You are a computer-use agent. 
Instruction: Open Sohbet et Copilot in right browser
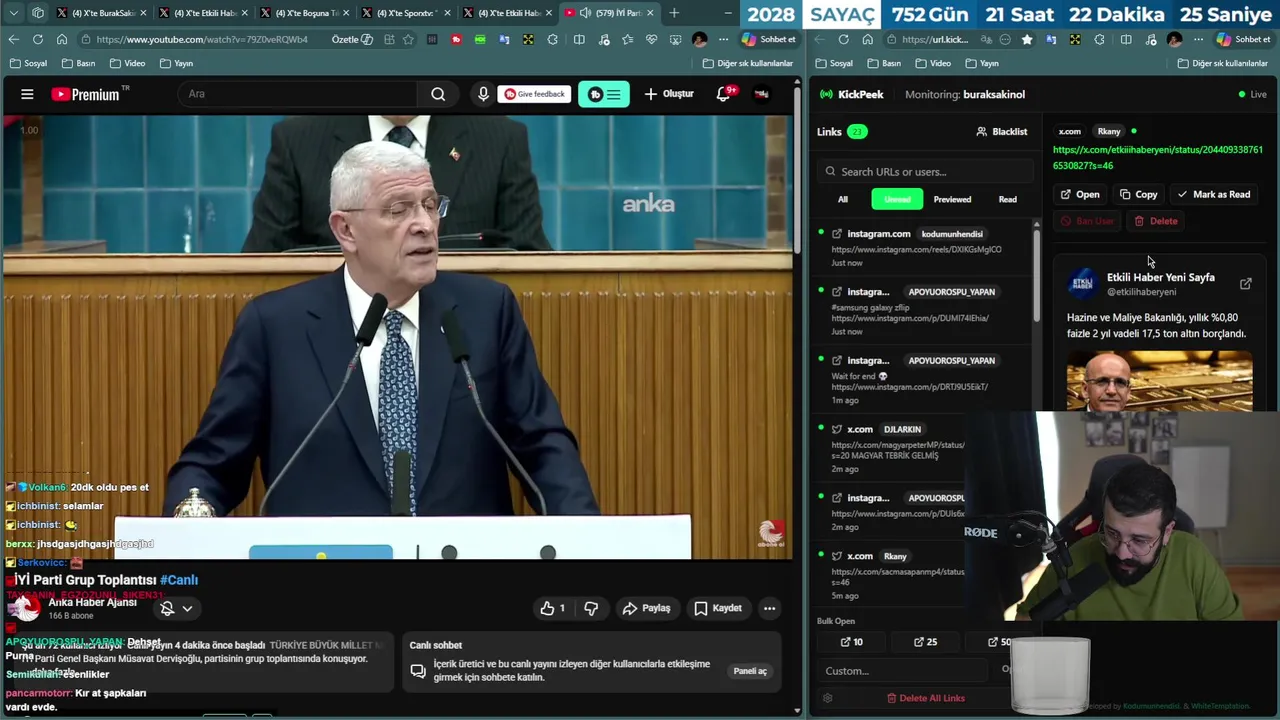tap(1243, 39)
